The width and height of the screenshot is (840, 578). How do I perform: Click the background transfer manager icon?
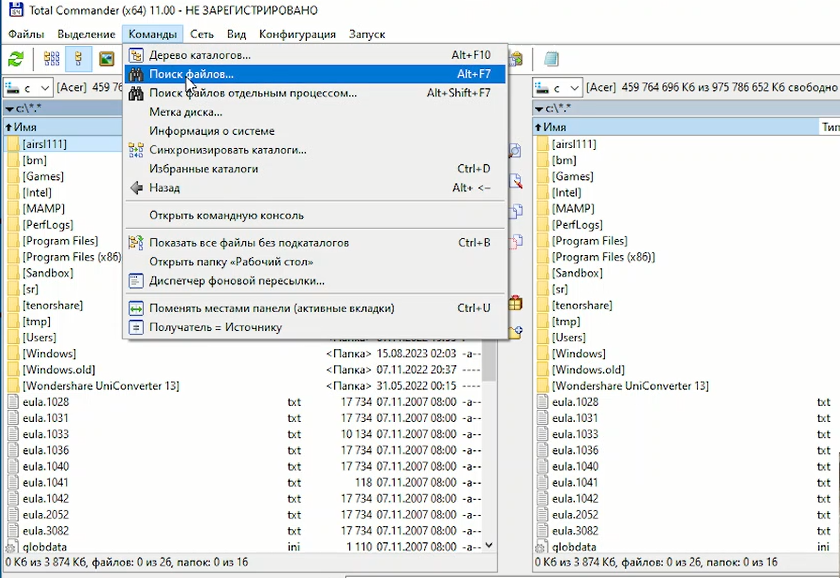136,281
